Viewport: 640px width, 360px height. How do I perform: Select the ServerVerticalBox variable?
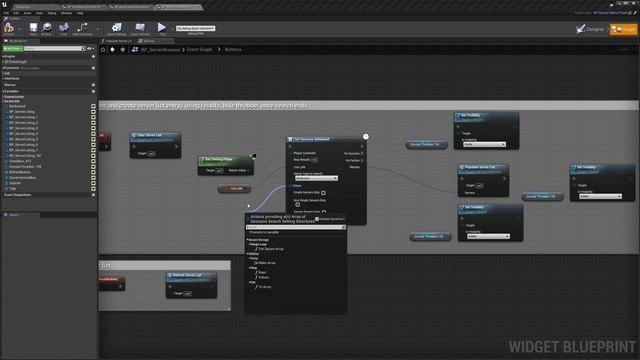tap(22, 178)
